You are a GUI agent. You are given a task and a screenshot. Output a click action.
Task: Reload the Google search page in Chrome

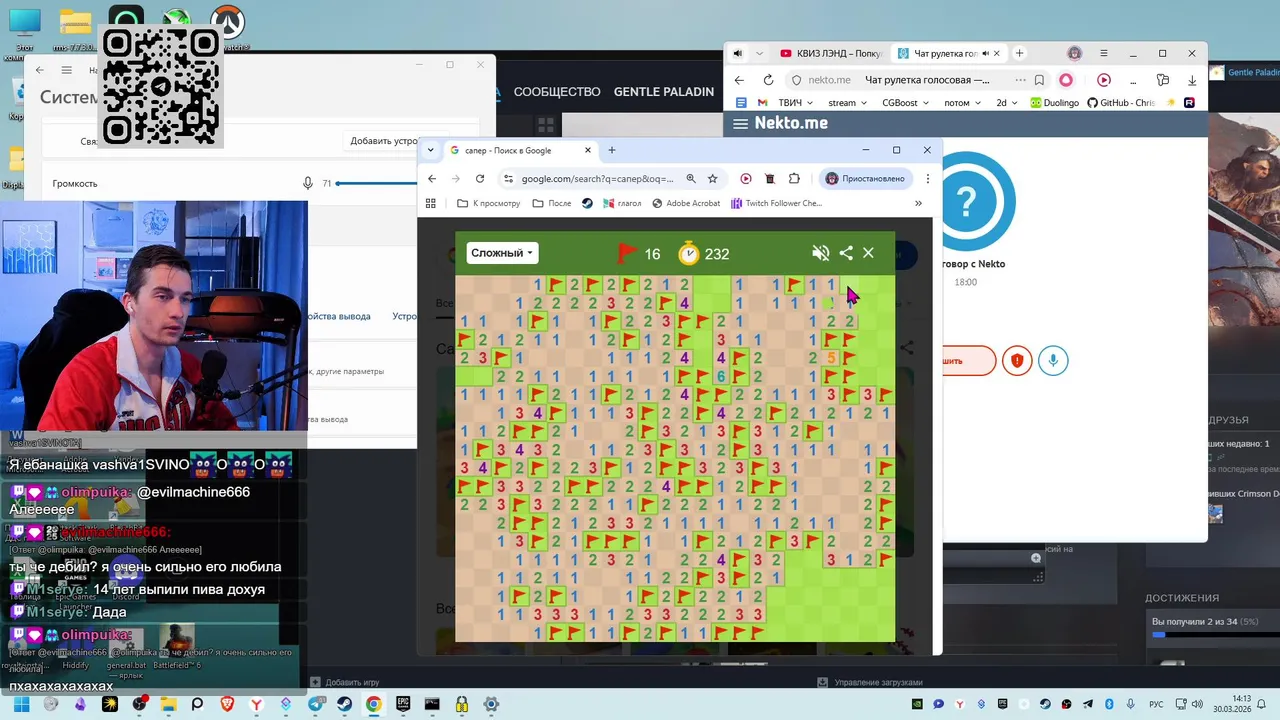point(480,179)
